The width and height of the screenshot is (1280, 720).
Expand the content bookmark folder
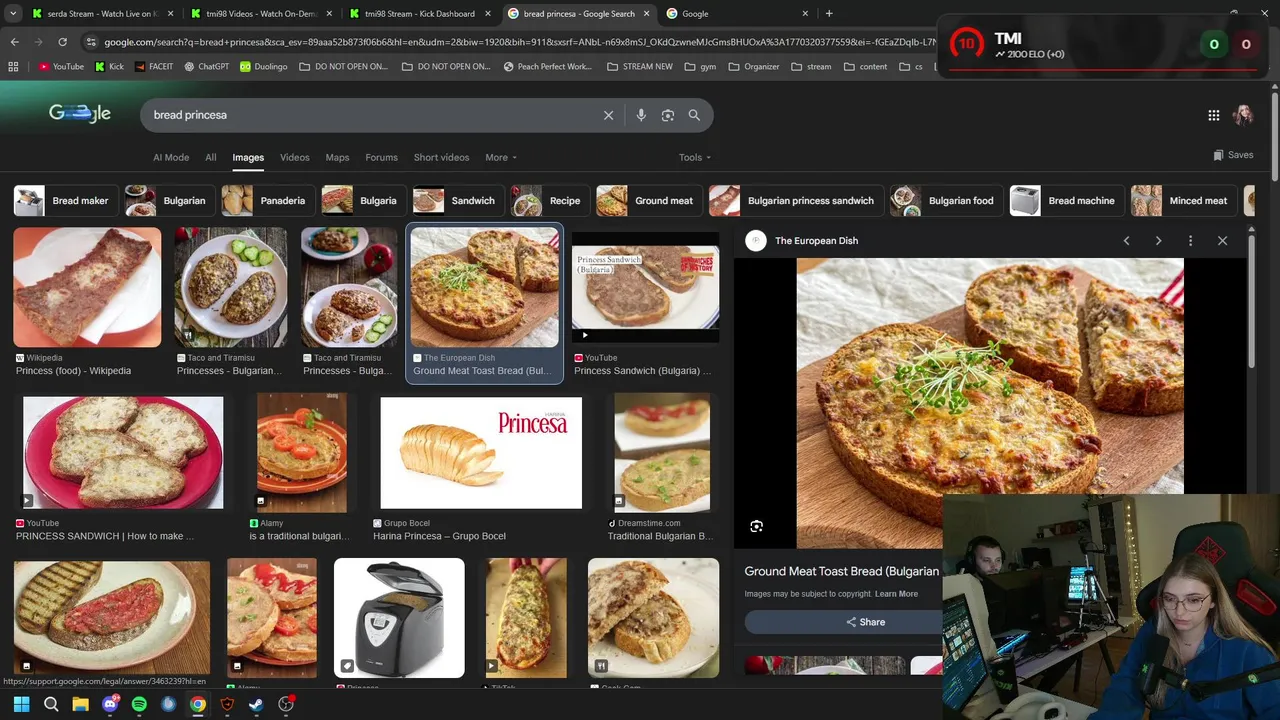point(866,67)
